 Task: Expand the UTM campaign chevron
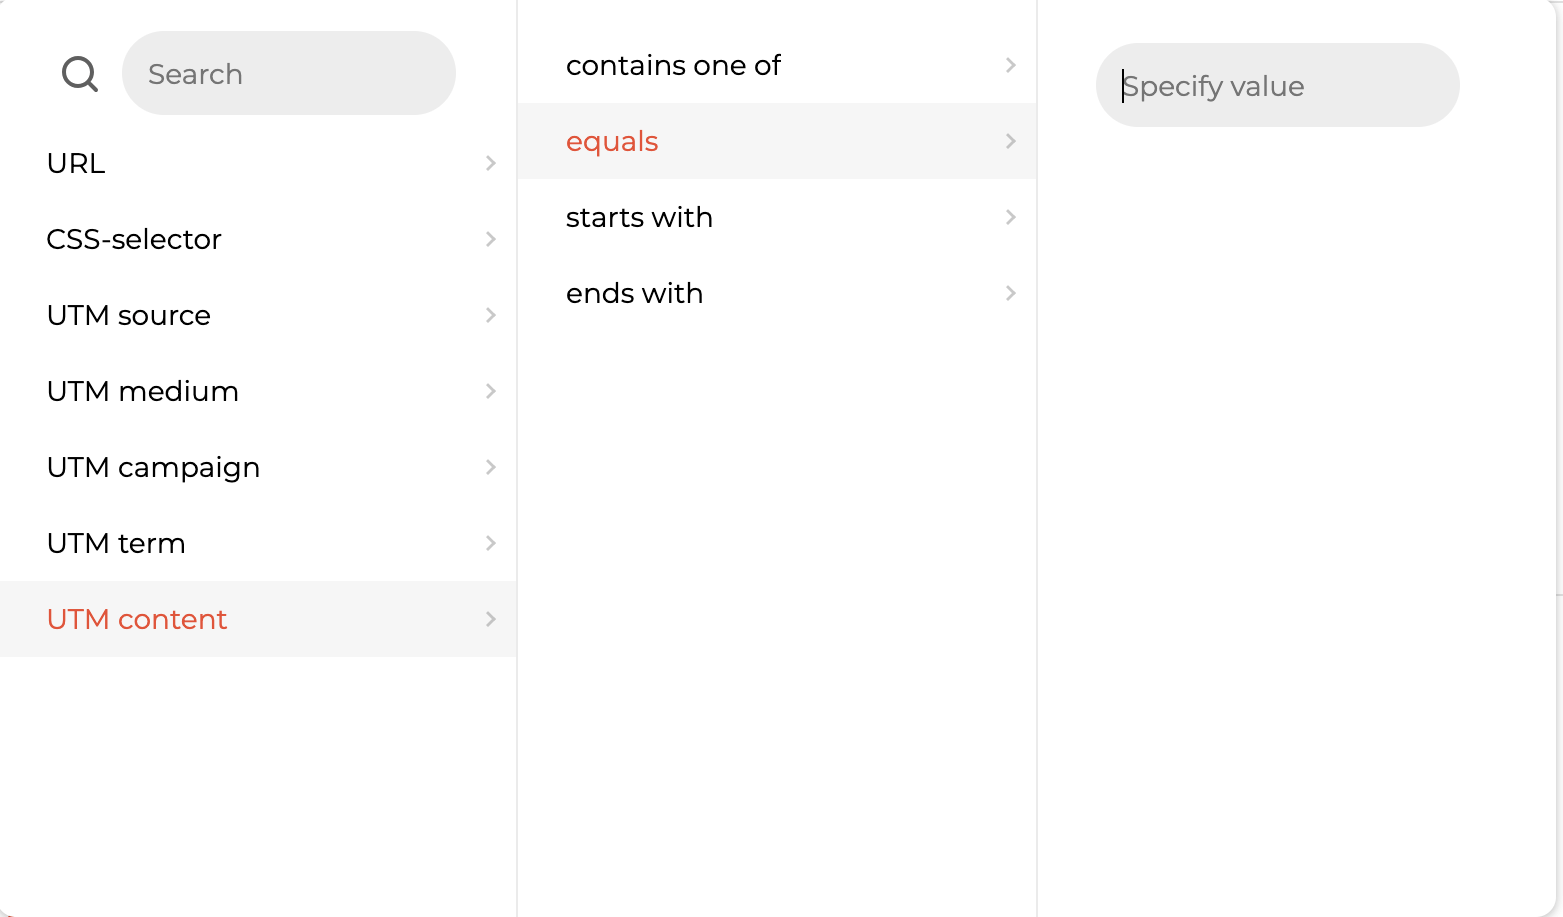[x=491, y=467]
